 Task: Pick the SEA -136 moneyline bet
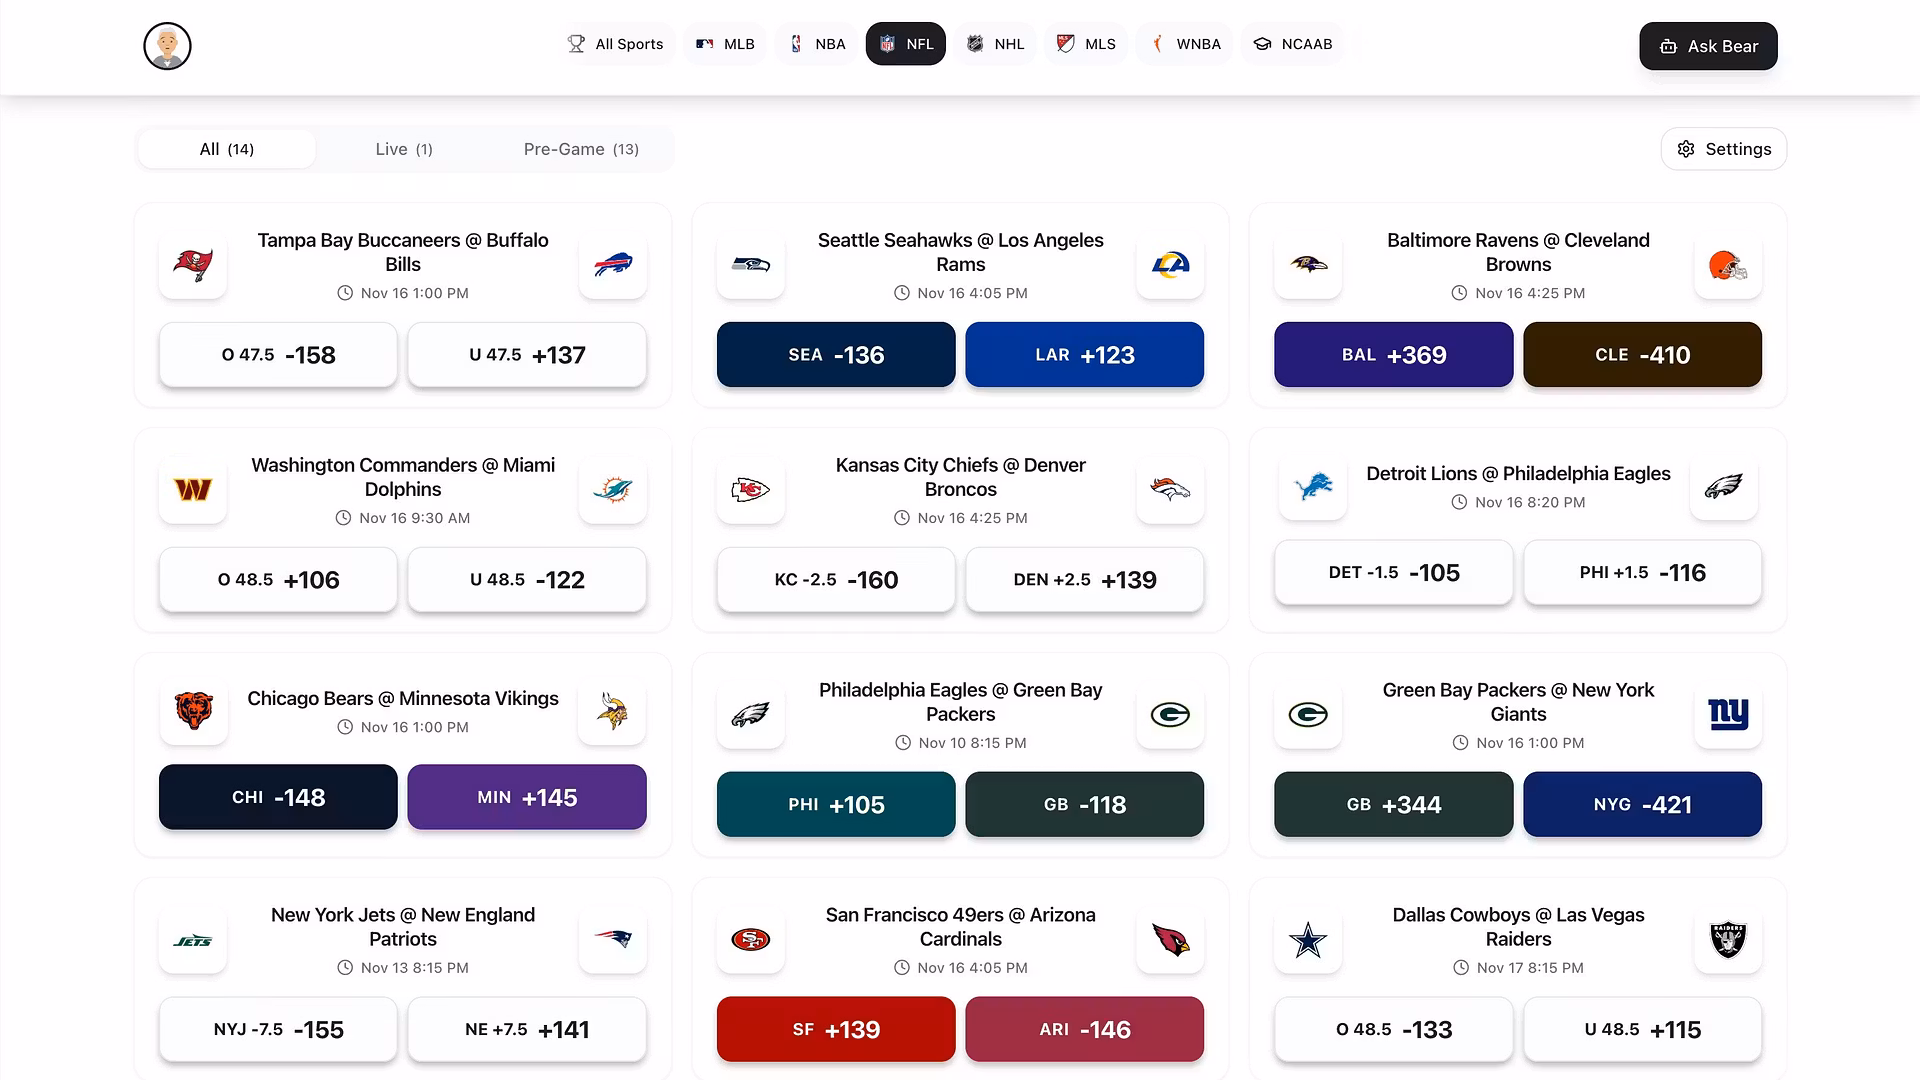(x=836, y=355)
